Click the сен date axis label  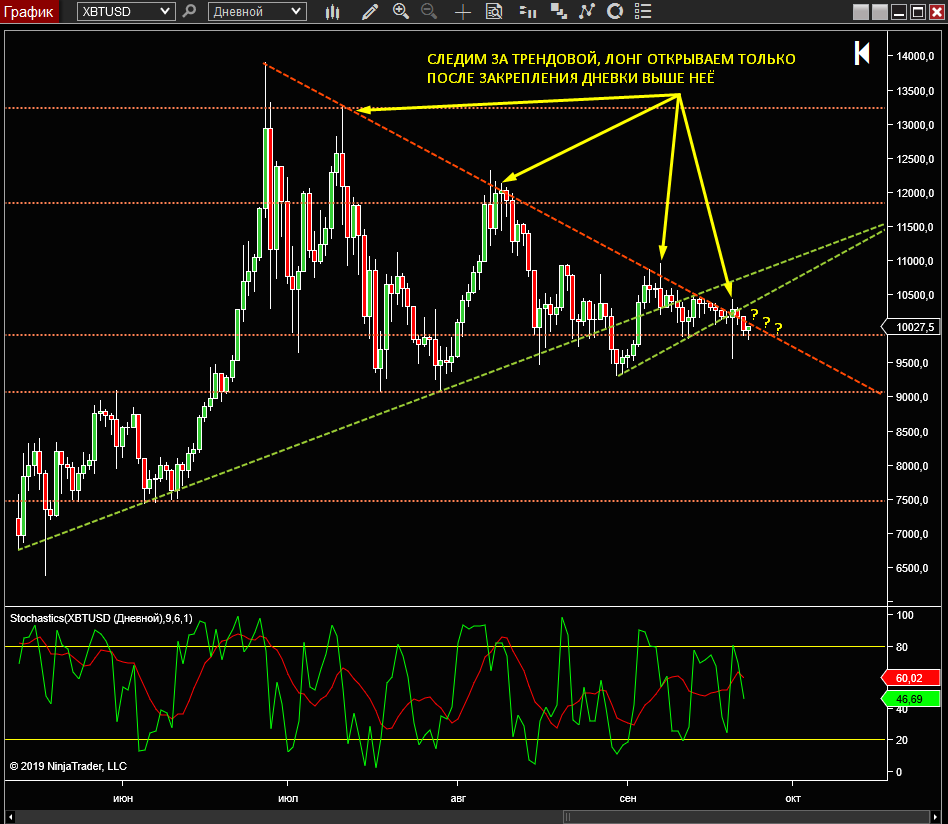[x=628, y=799]
